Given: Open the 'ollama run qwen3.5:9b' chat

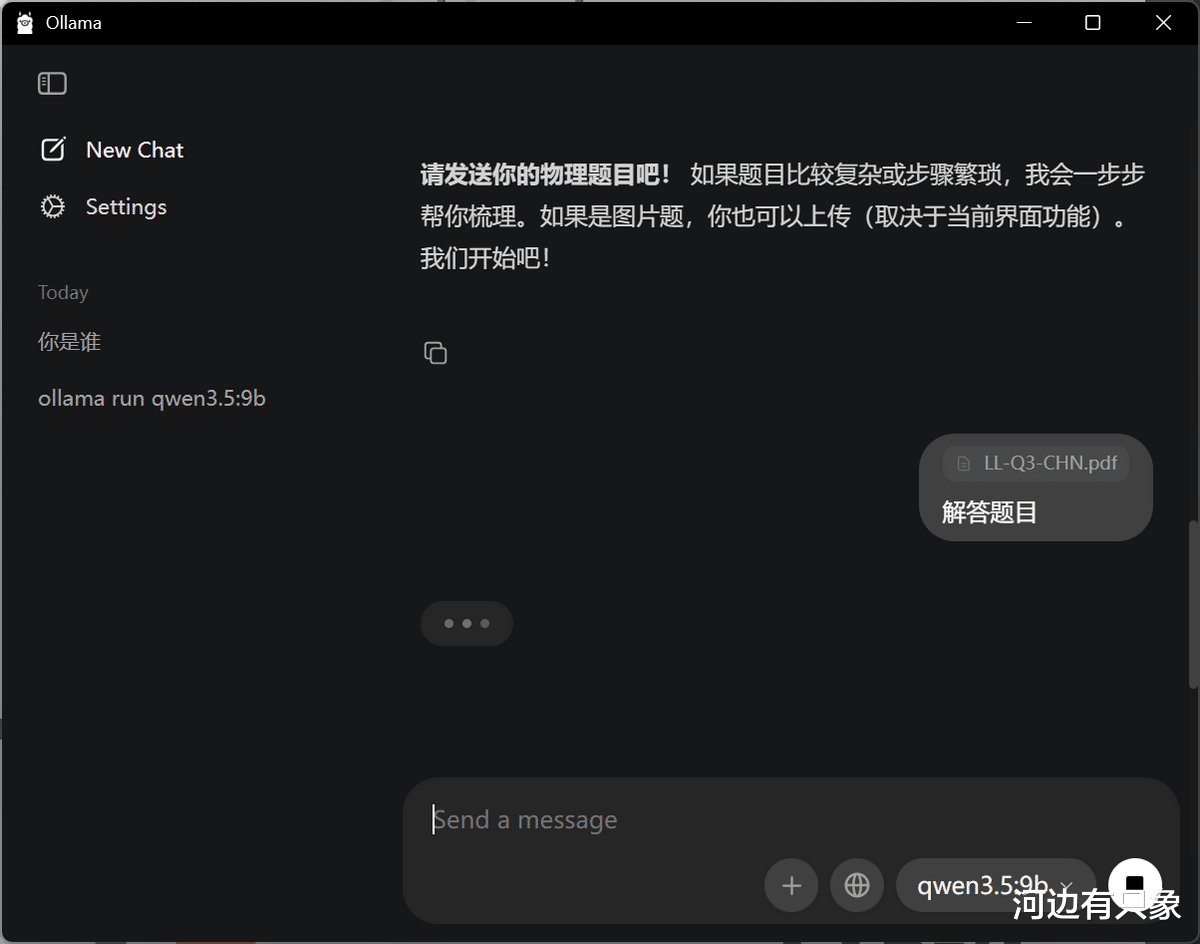Looking at the screenshot, I should tap(152, 398).
